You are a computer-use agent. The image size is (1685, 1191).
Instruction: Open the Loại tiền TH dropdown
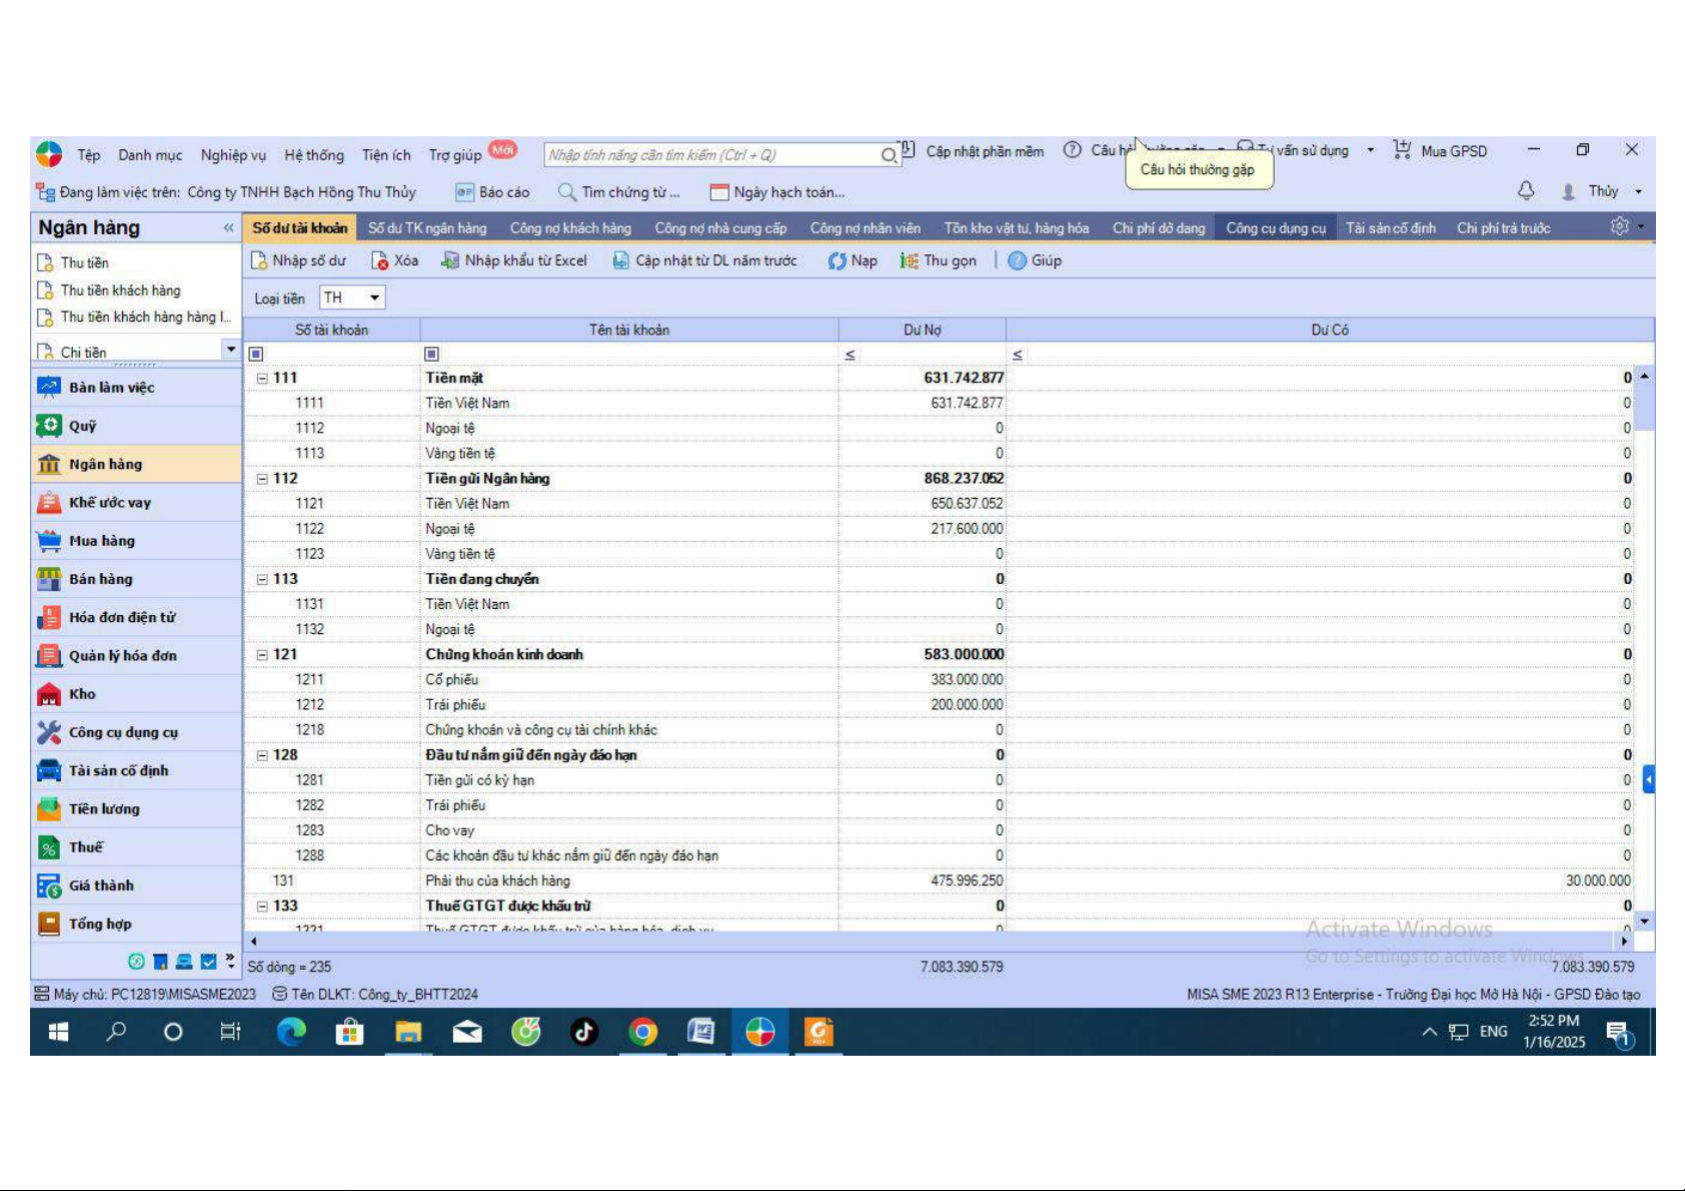point(374,298)
